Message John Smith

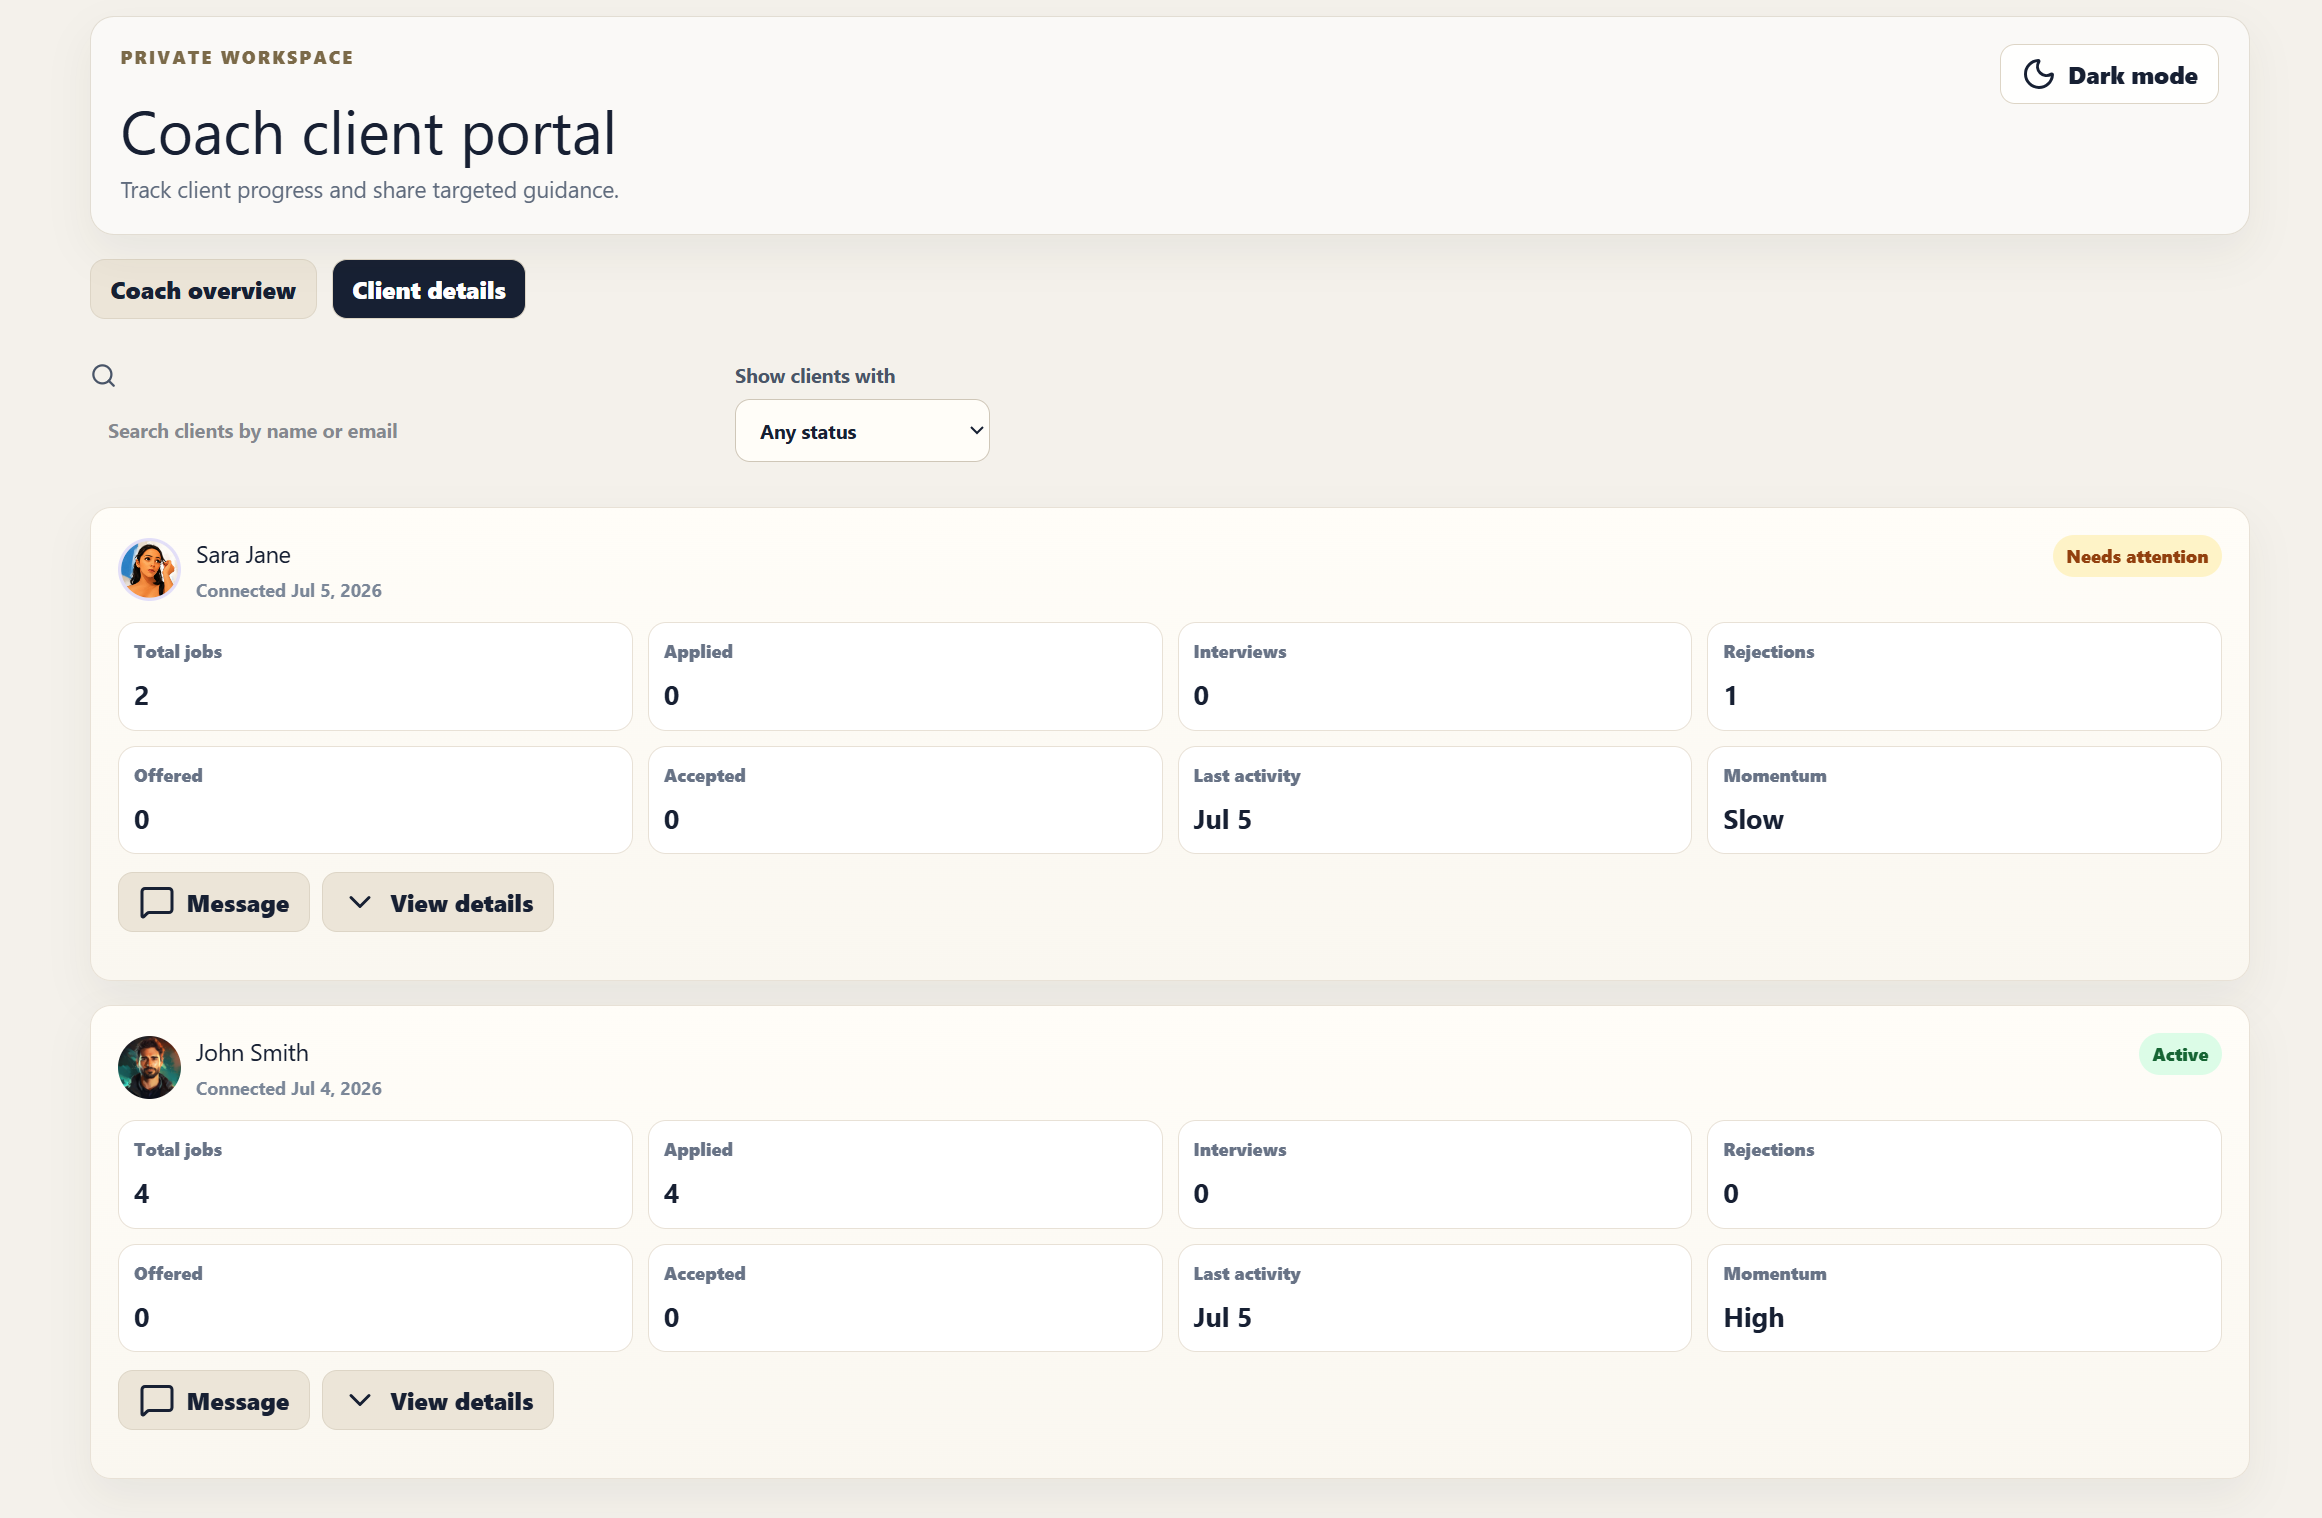pyautogui.click(x=214, y=1400)
